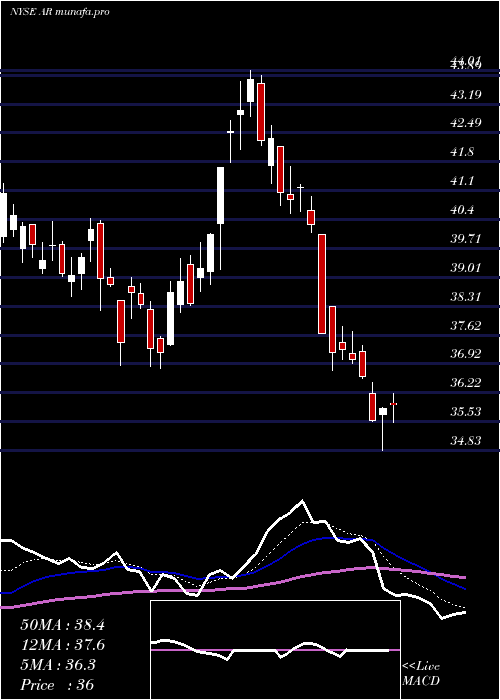The height and width of the screenshot is (700, 500).
Task: Click the tallest red candle near 39.71
Action: click(322, 283)
